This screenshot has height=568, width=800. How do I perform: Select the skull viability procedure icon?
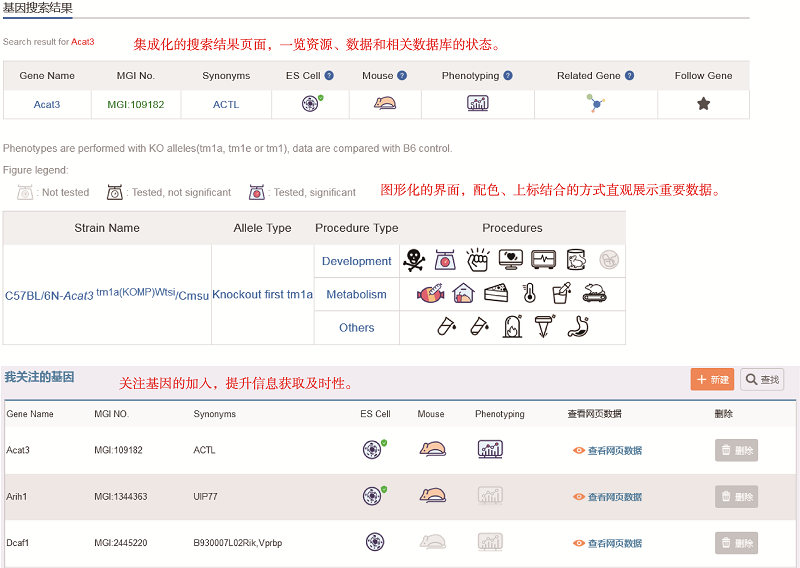click(x=414, y=260)
